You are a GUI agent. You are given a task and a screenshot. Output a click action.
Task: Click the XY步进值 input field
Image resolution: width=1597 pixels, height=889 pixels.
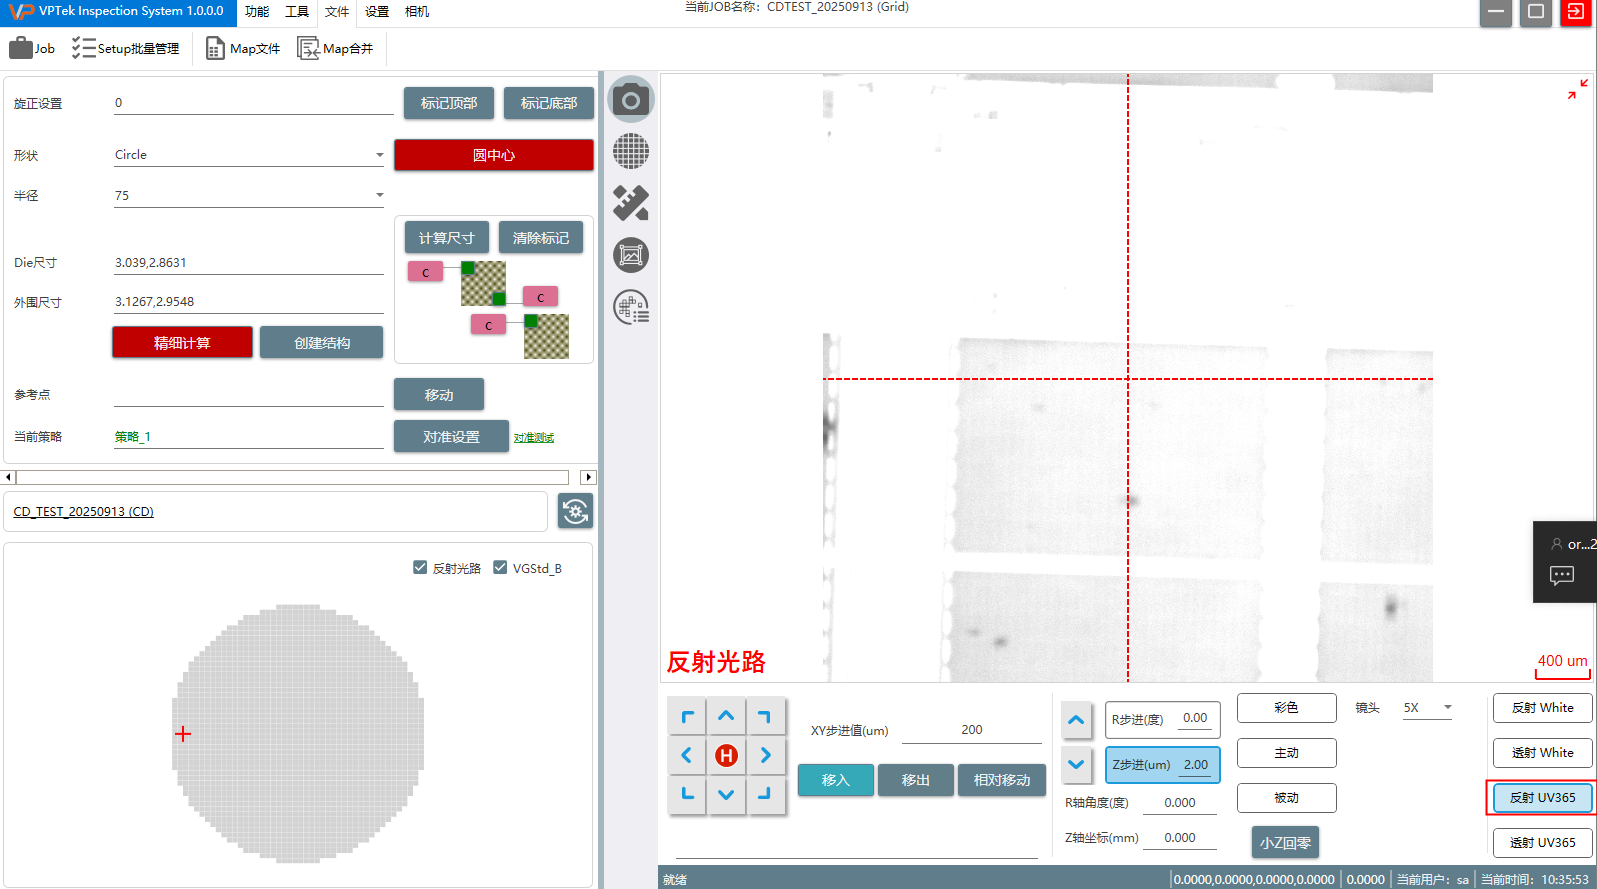point(971,730)
